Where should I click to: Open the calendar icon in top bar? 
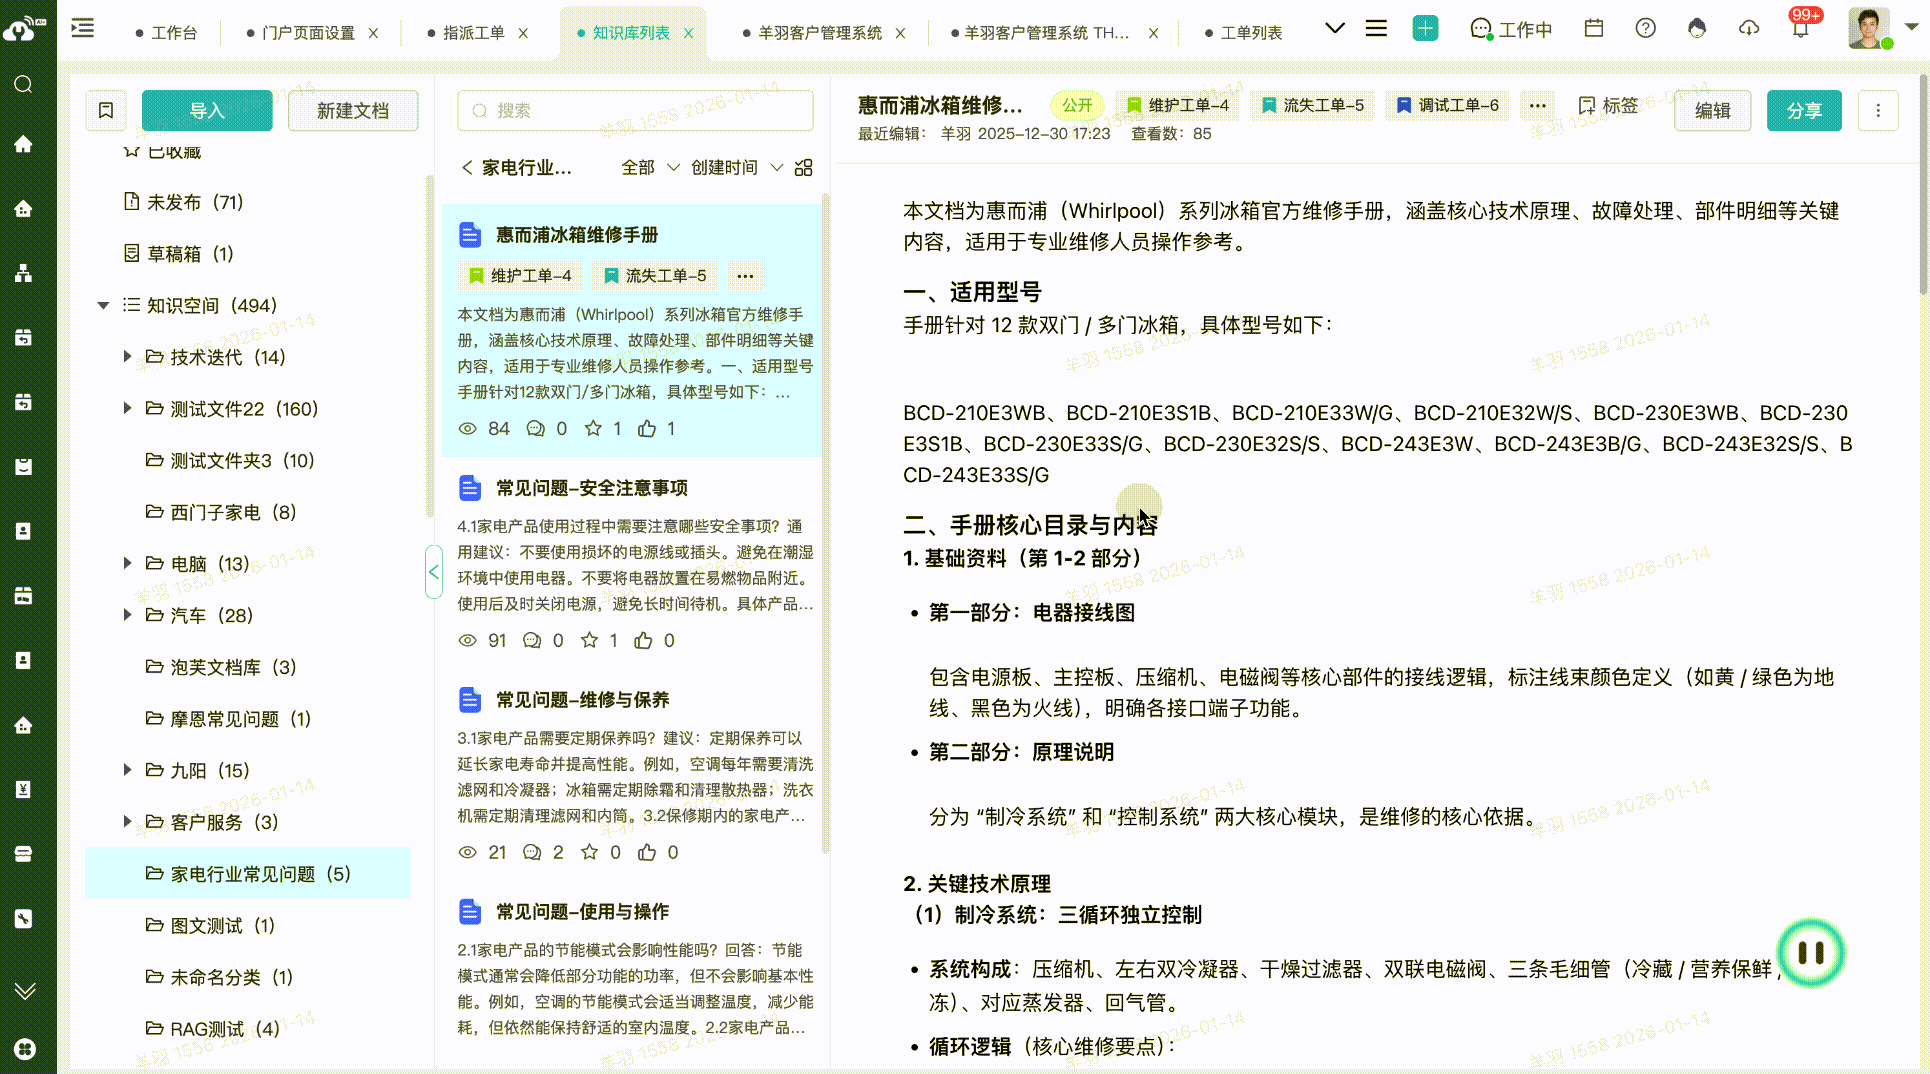pos(1594,29)
